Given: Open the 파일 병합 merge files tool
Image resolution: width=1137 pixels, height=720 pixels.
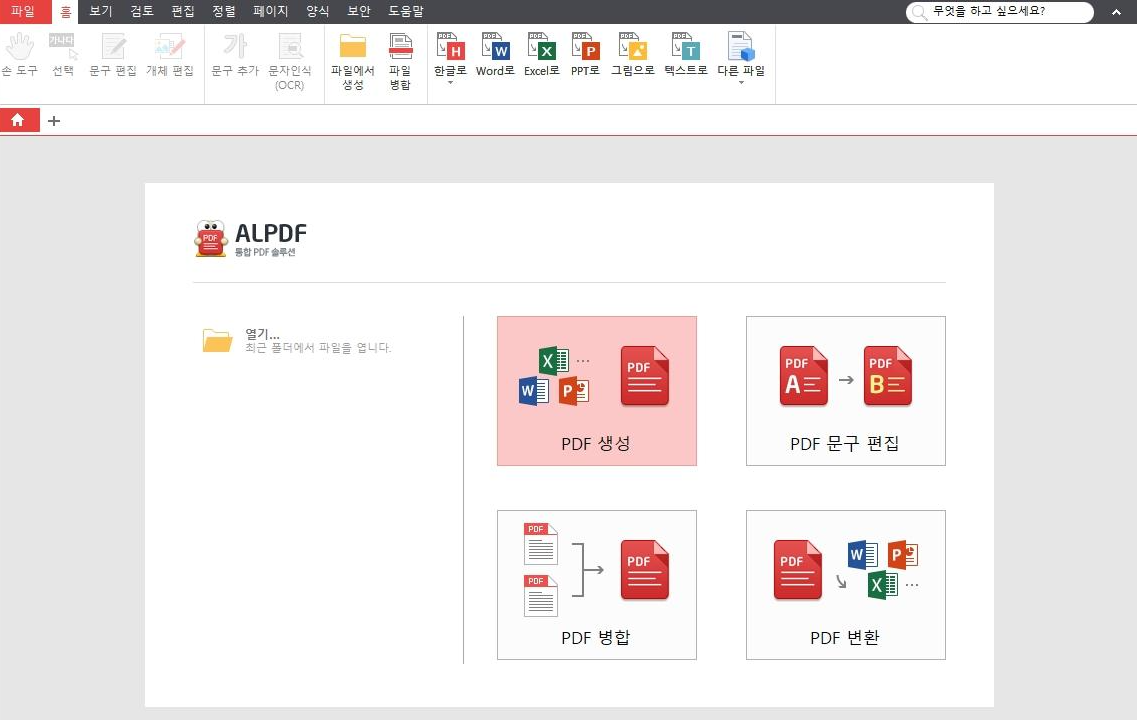Looking at the screenshot, I should coord(400,62).
